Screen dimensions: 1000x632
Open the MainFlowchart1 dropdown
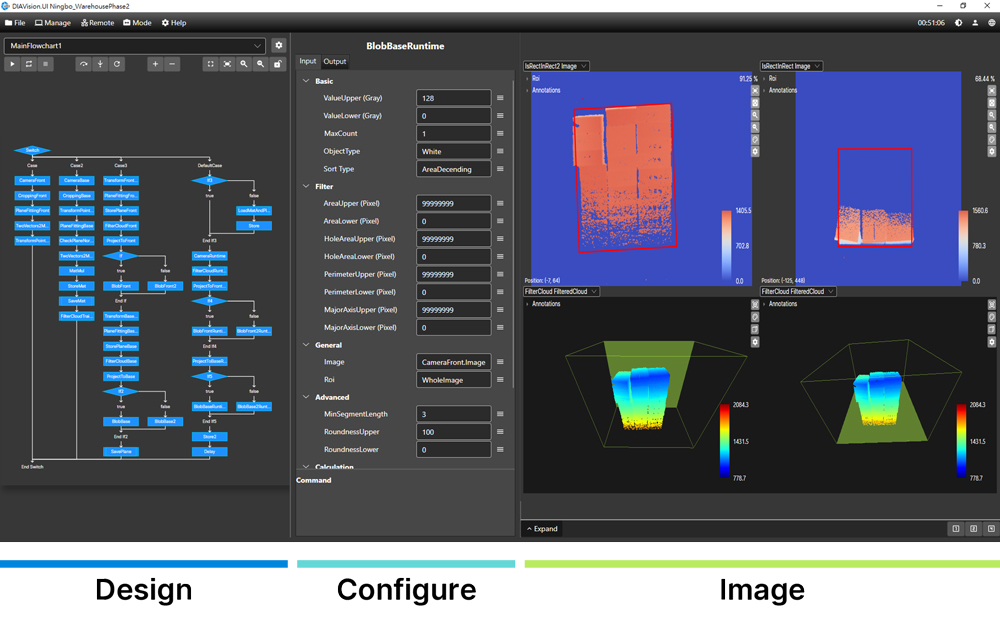click(x=258, y=45)
